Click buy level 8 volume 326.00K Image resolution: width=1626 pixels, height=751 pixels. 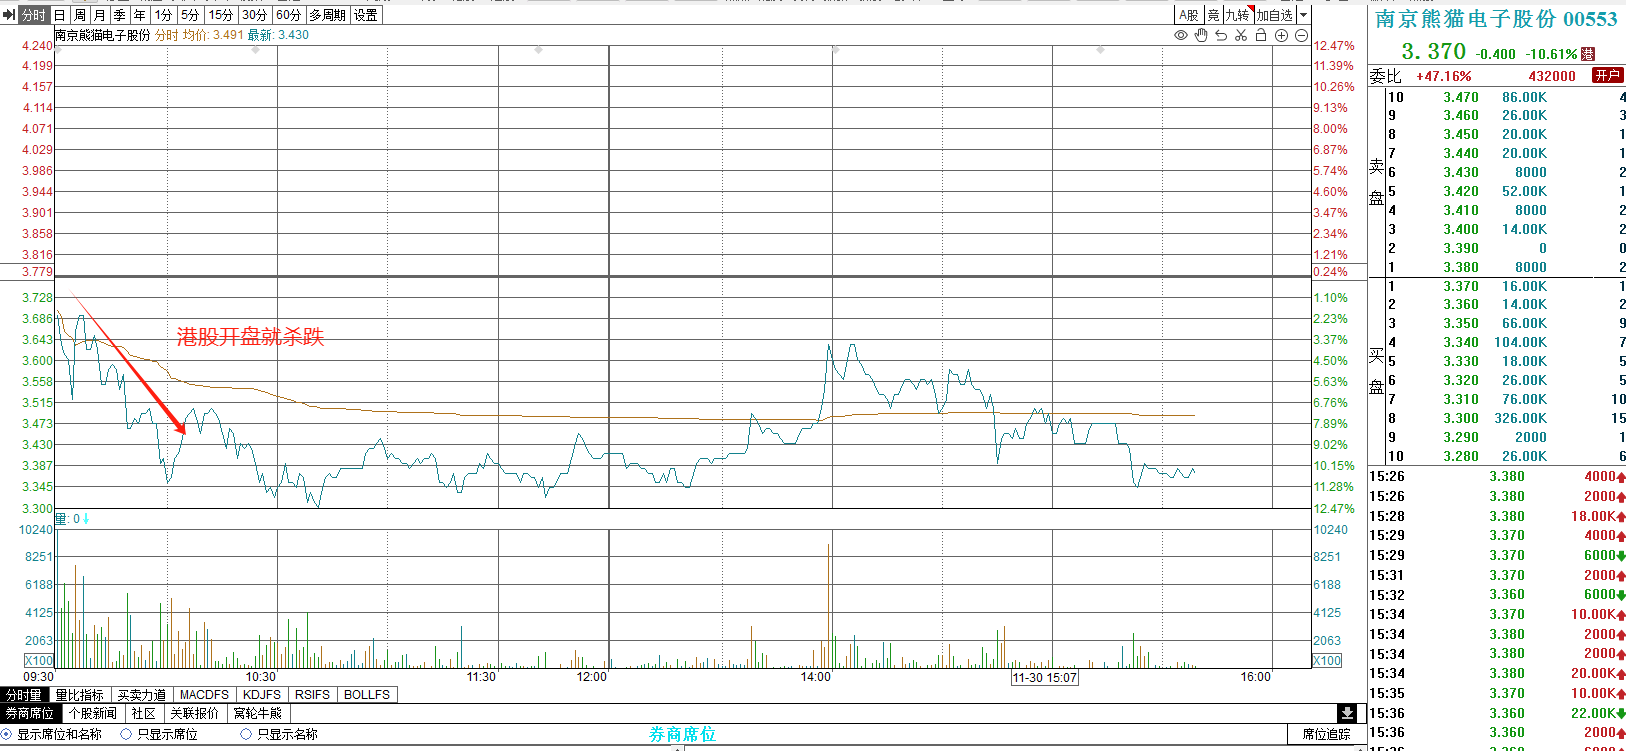pos(1520,418)
